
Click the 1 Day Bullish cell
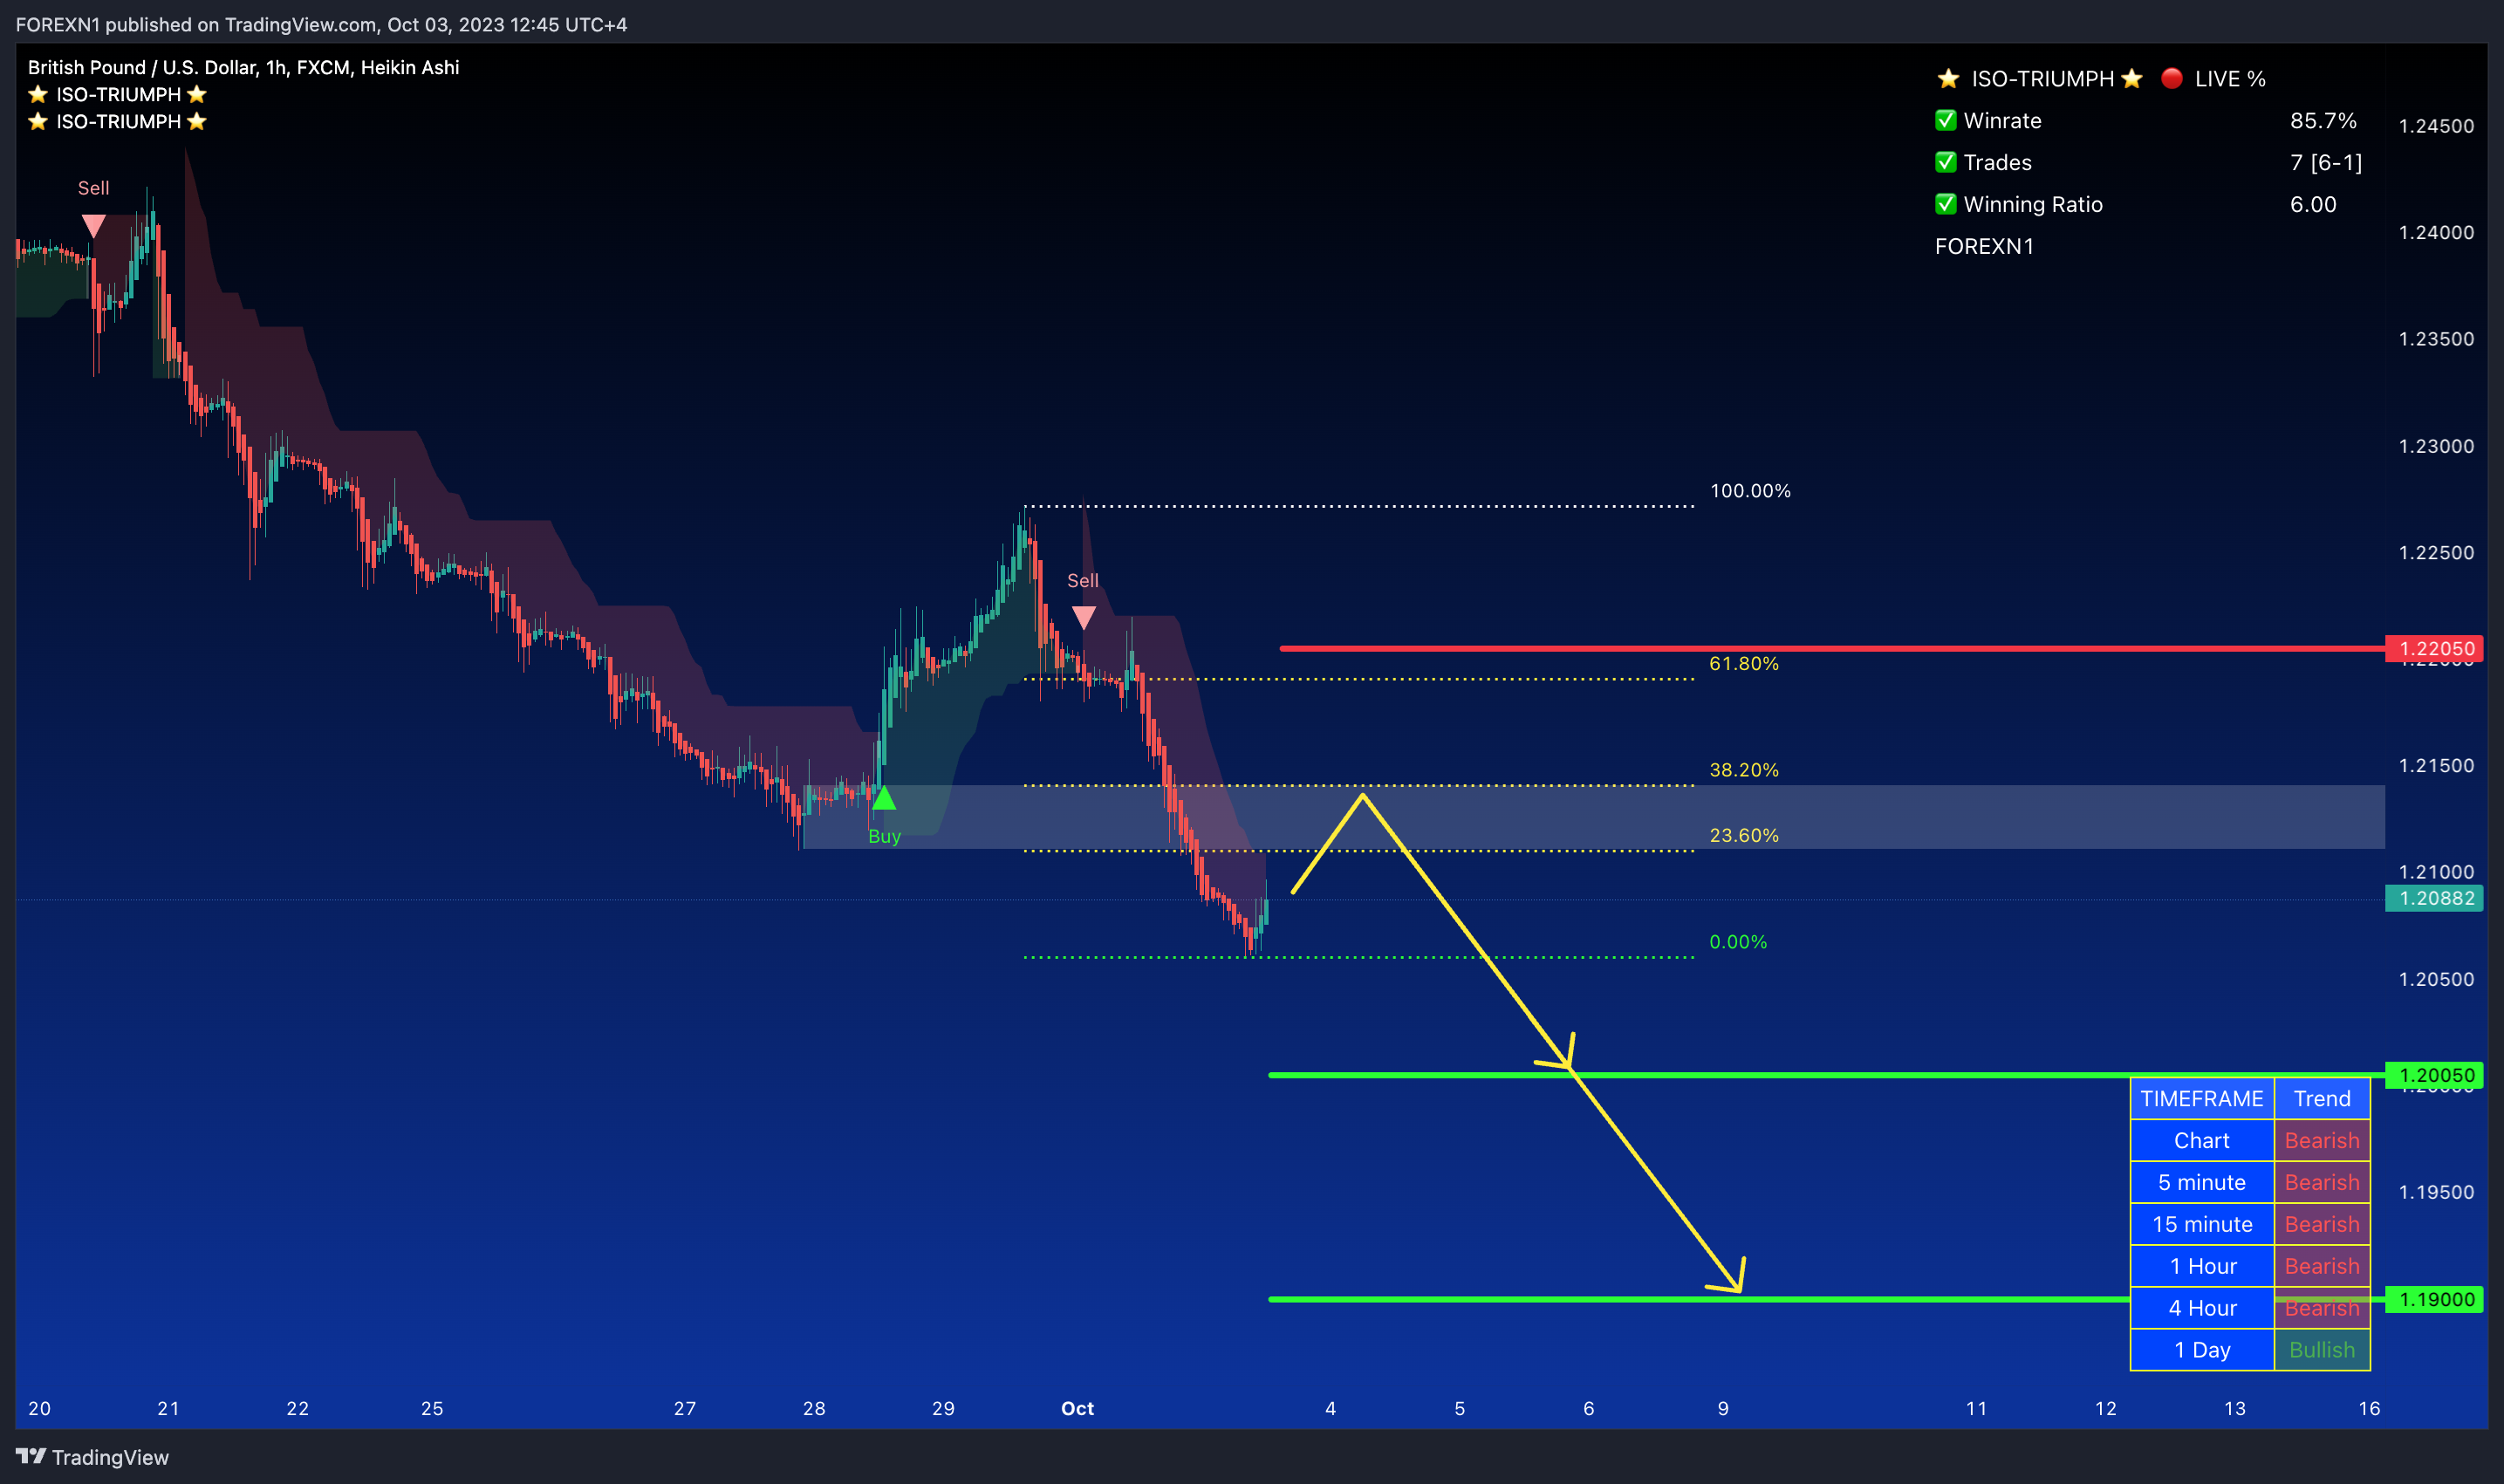tap(2322, 1350)
